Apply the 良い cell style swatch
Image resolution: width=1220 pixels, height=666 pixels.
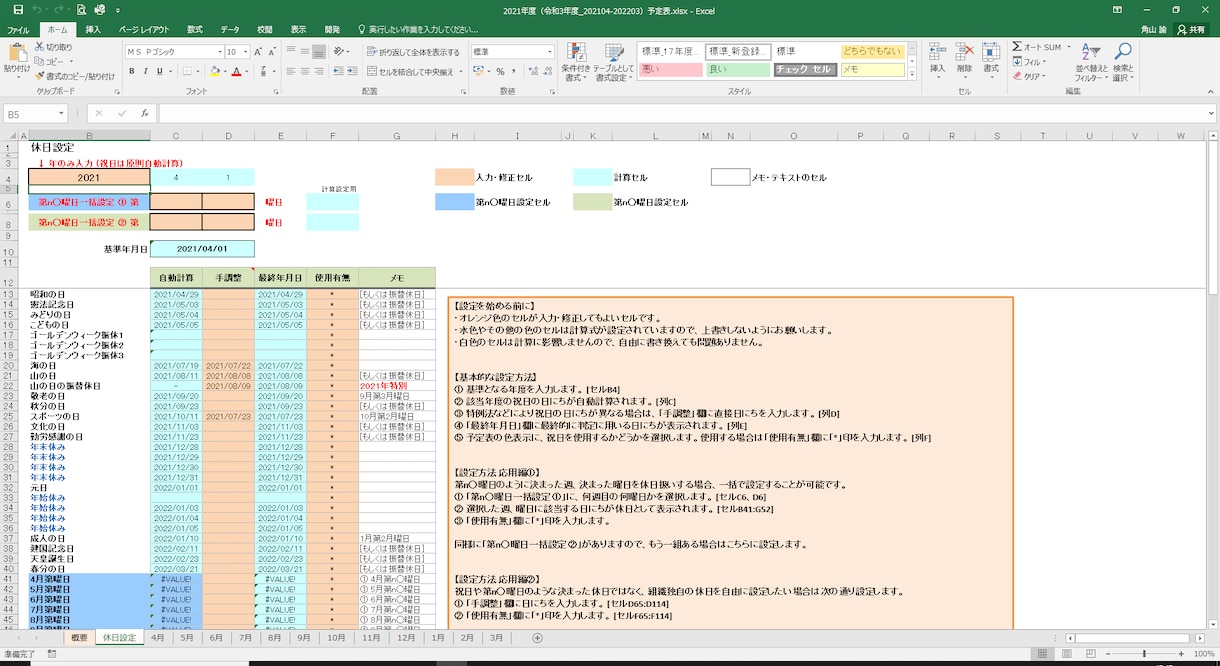coord(738,69)
